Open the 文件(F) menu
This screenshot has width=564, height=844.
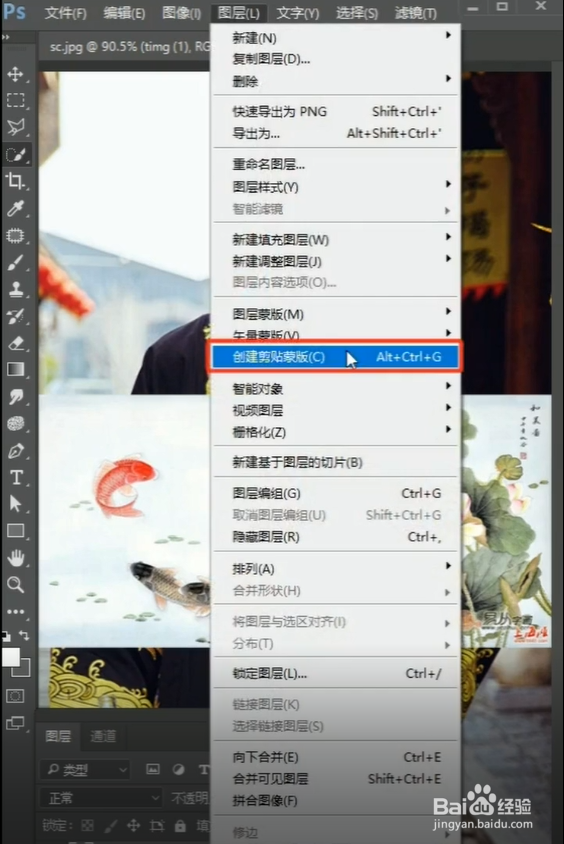(x=65, y=13)
